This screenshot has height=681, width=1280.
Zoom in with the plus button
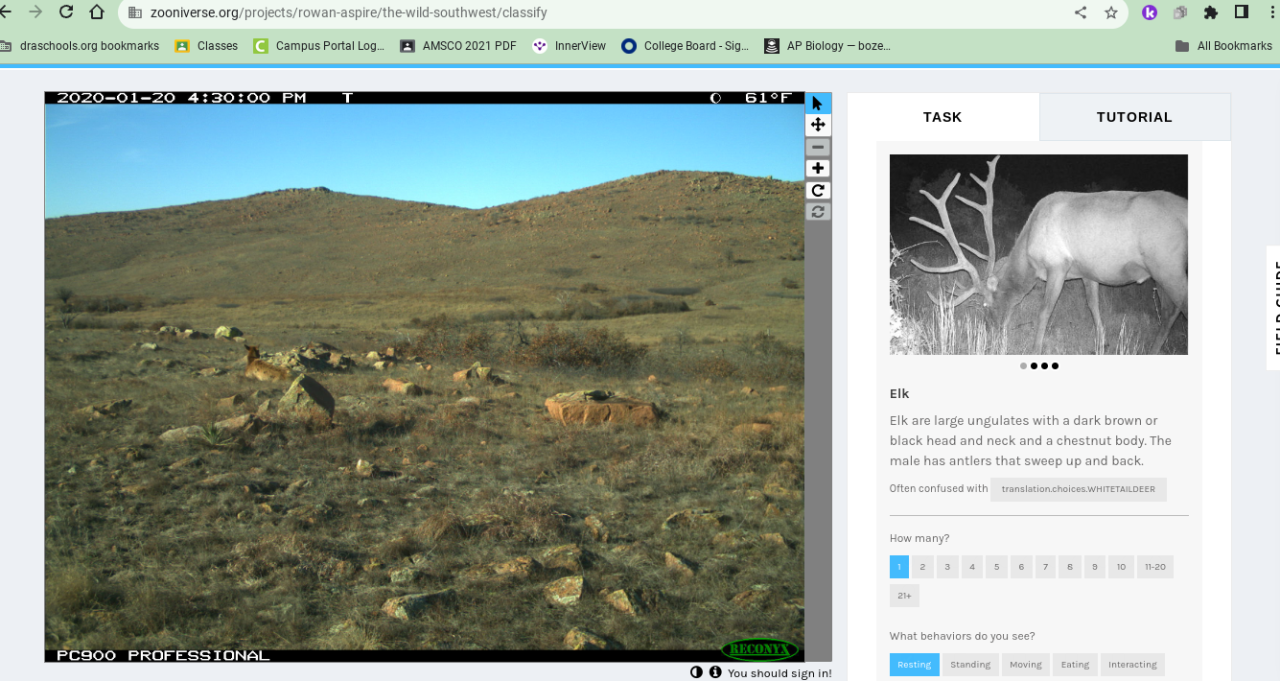(x=818, y=168)
